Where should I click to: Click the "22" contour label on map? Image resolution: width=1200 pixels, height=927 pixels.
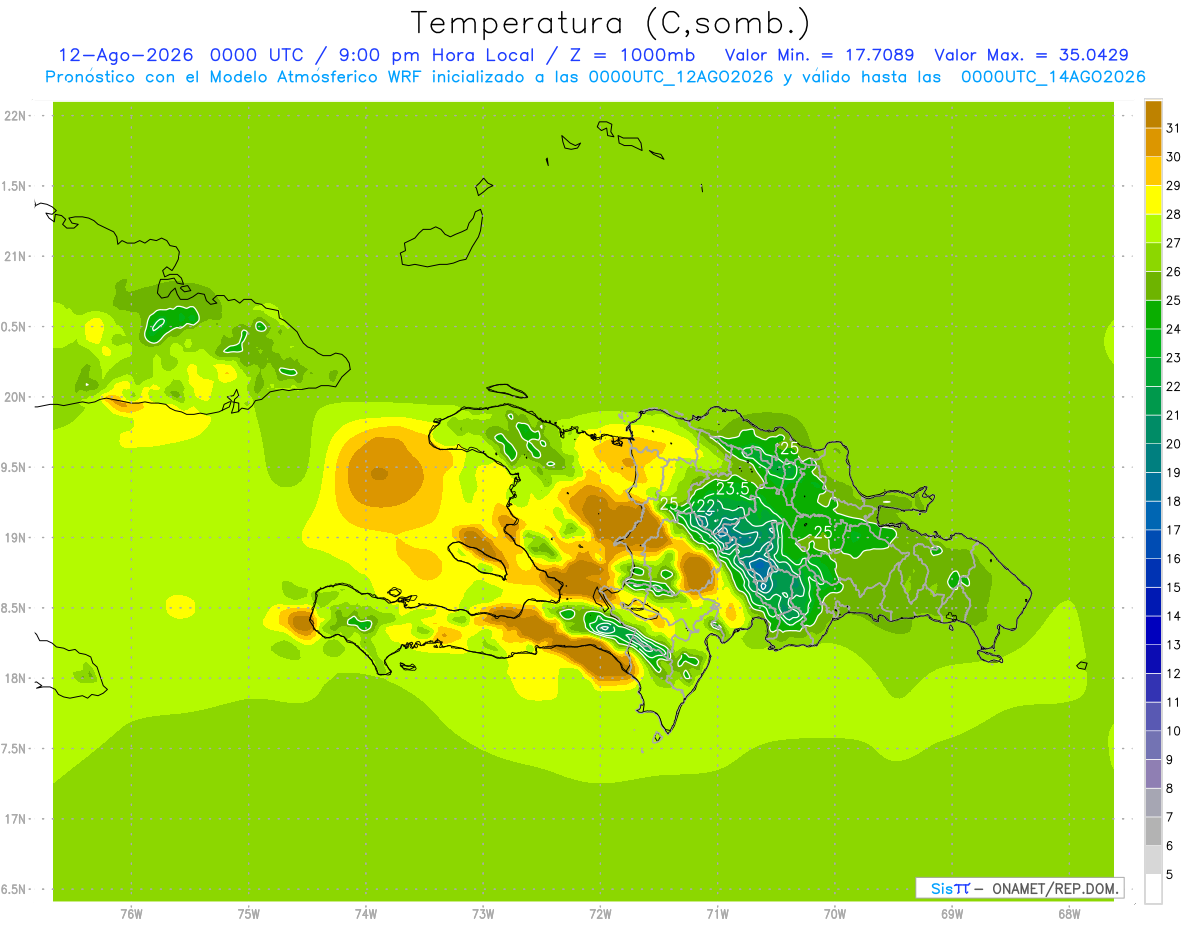pos(705,507)
